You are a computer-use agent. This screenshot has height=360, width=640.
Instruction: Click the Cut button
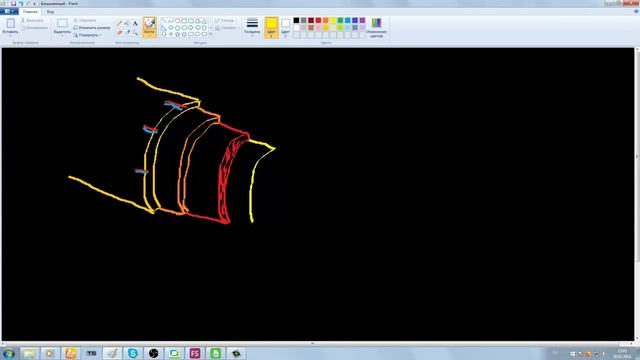(32, 20)
